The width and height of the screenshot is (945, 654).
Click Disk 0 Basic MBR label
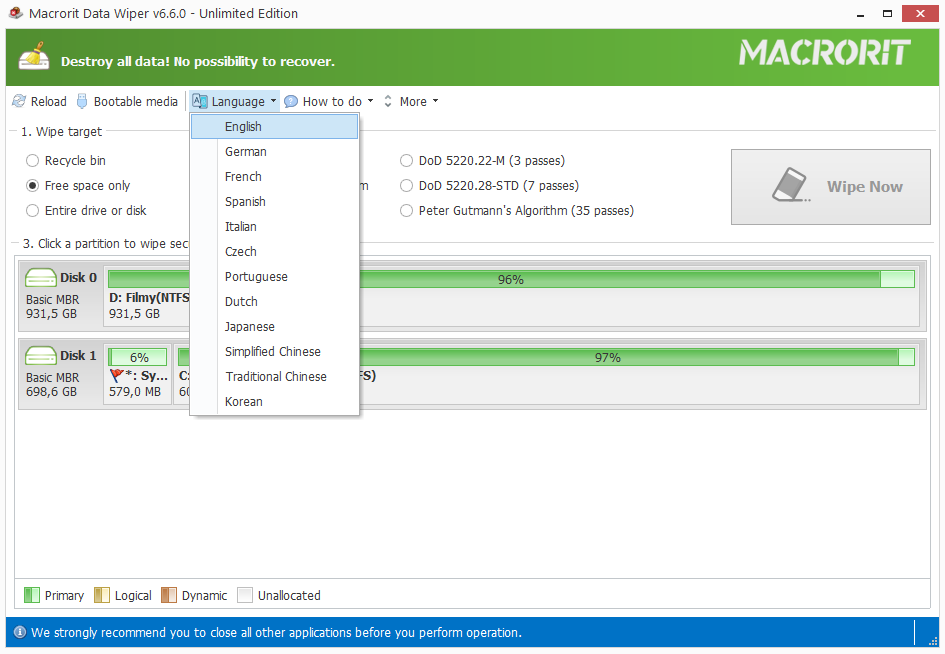(x=52, y=300)
